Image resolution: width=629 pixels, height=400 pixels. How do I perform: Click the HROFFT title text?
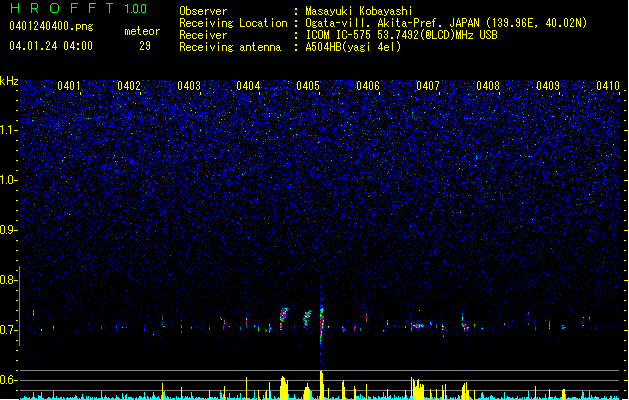click(62, 8)
